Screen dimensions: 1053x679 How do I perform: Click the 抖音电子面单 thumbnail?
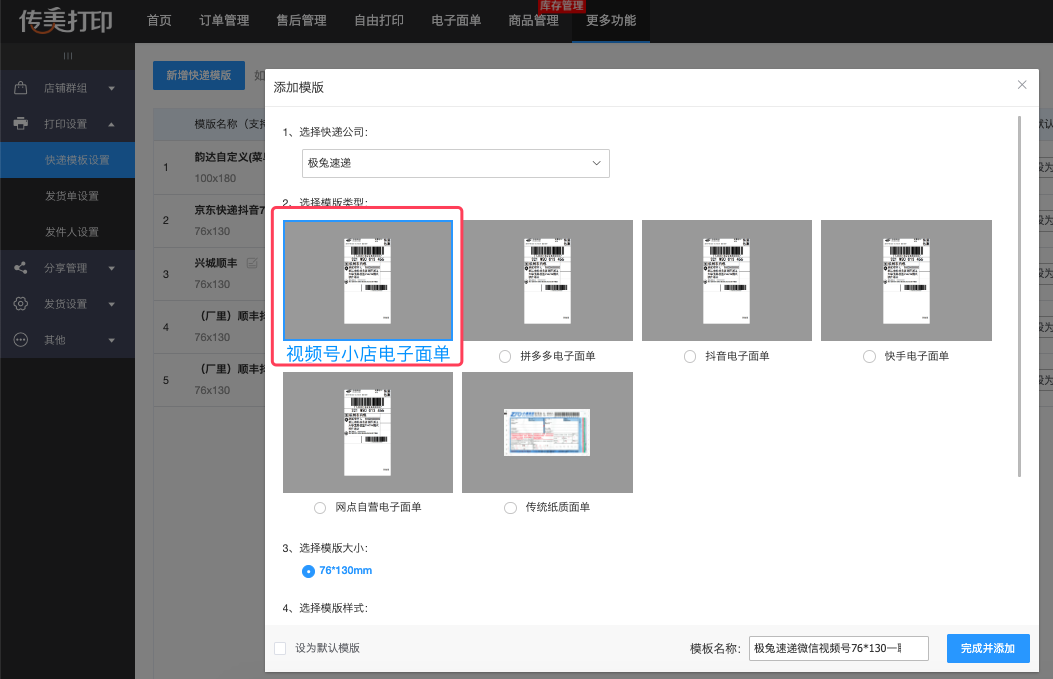tap(727, 280)
